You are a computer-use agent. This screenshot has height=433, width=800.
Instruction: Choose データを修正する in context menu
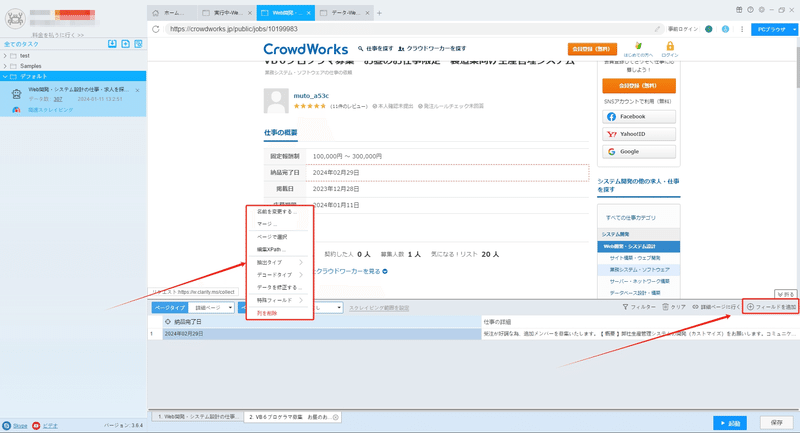click(x=279, y=288)
